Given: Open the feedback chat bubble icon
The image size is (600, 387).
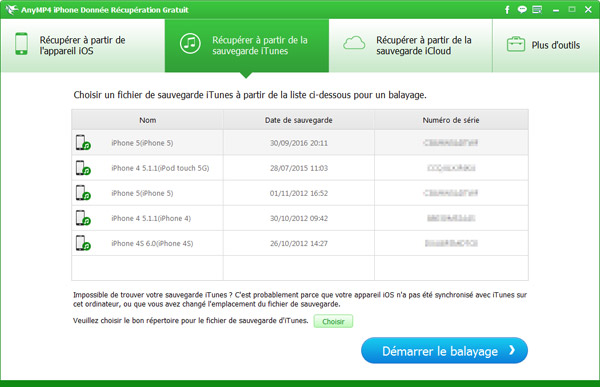Looking at the screenshot, I should pyautogui.click(x=522, y=10).
